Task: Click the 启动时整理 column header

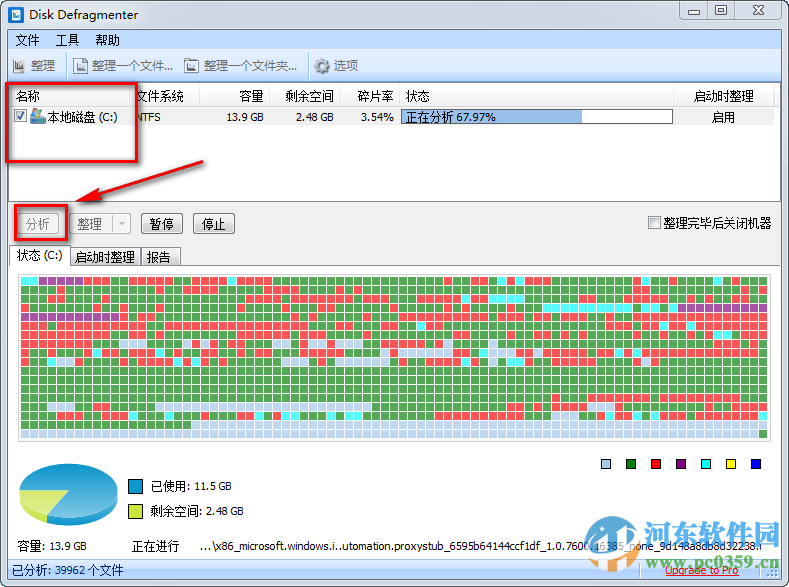Action: point(723,96)
